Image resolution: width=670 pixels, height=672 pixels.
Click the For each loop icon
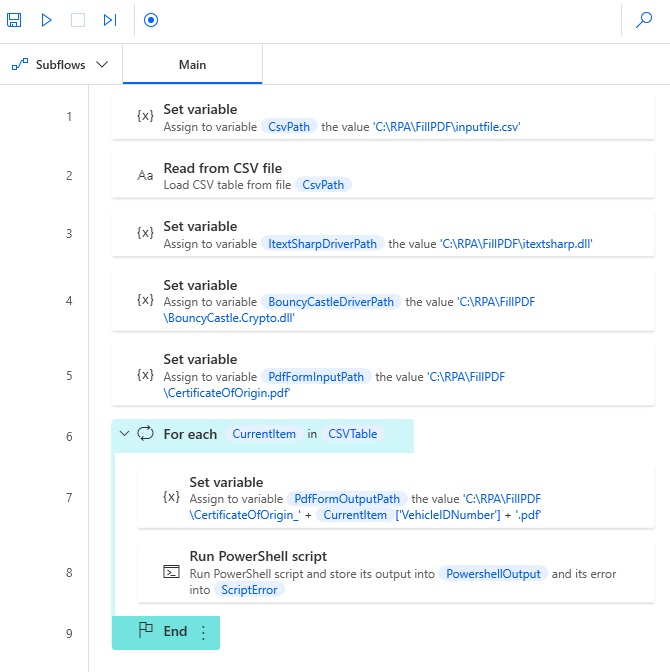(x=145, y=433)
